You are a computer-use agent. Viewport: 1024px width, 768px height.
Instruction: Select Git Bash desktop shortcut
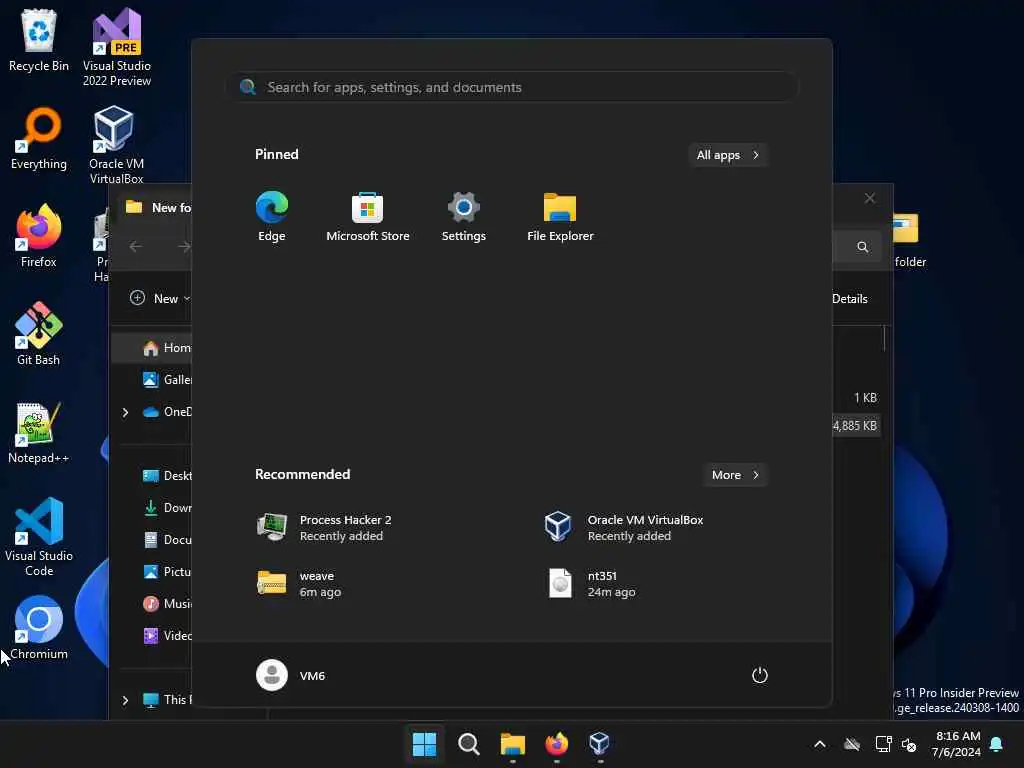point(39,334)
